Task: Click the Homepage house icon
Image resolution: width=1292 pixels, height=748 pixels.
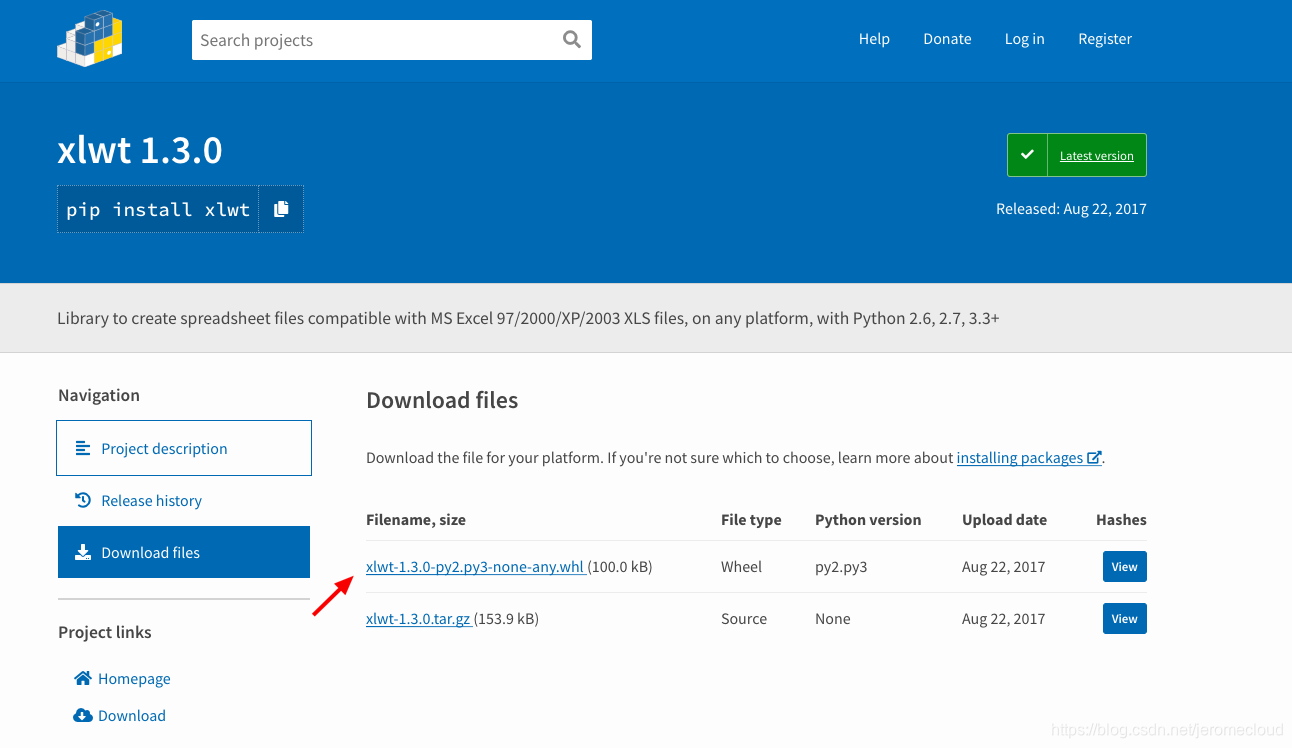Action: 83,678
